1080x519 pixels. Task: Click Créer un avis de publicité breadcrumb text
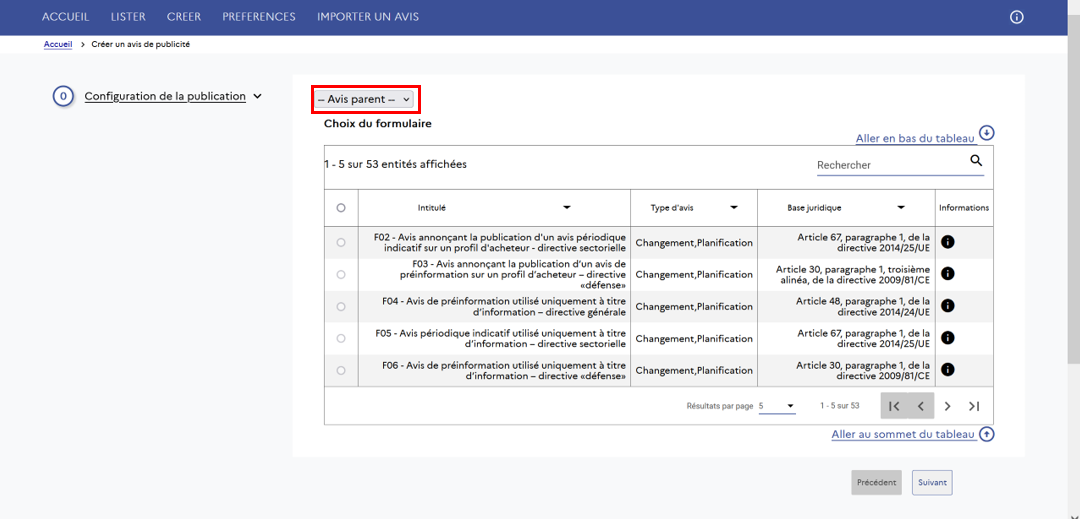click(141, 44)
